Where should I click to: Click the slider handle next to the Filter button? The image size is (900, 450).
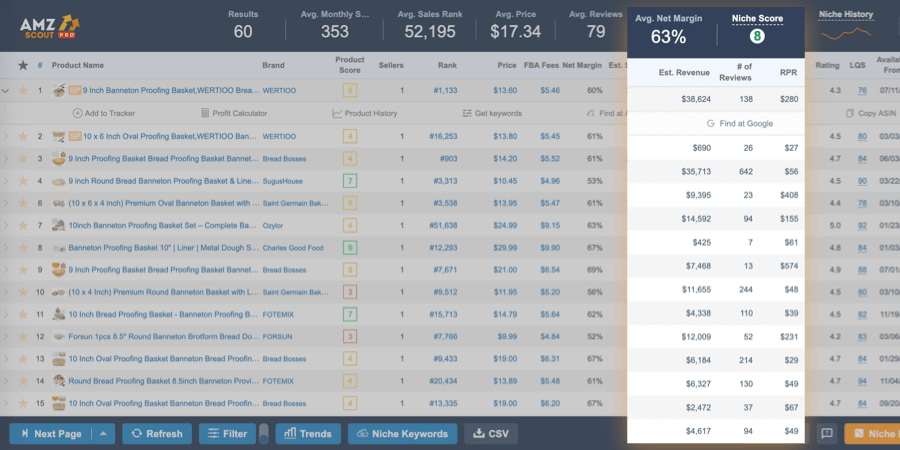pyautogui.click(x=263, y=434)
